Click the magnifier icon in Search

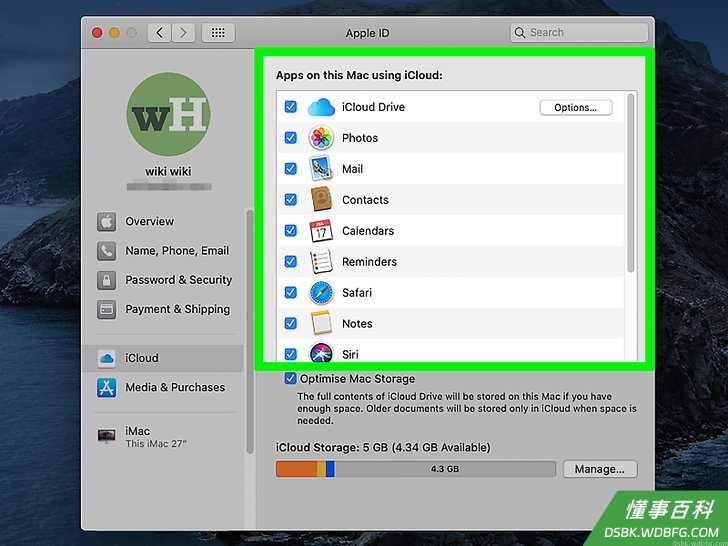tap(520, 33)
